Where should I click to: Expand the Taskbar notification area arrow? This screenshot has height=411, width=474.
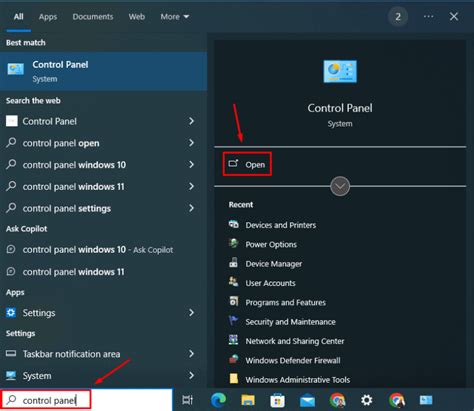(x=191, y=354)
